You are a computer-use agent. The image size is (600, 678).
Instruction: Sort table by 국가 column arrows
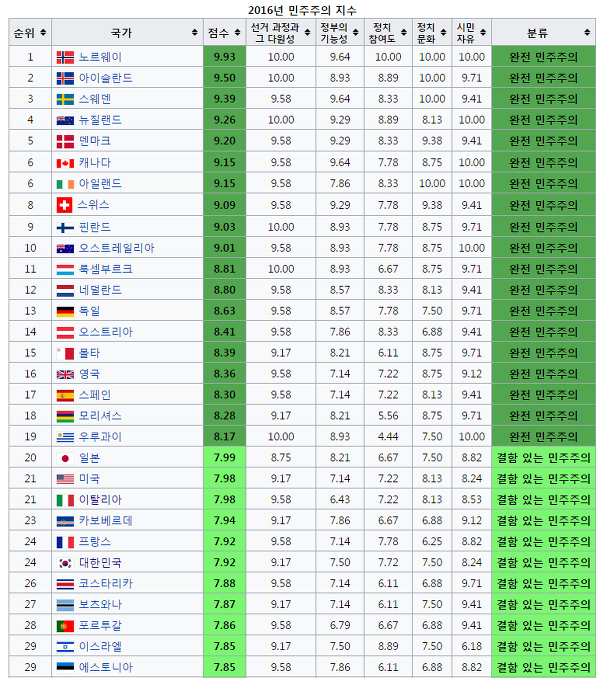194,33
